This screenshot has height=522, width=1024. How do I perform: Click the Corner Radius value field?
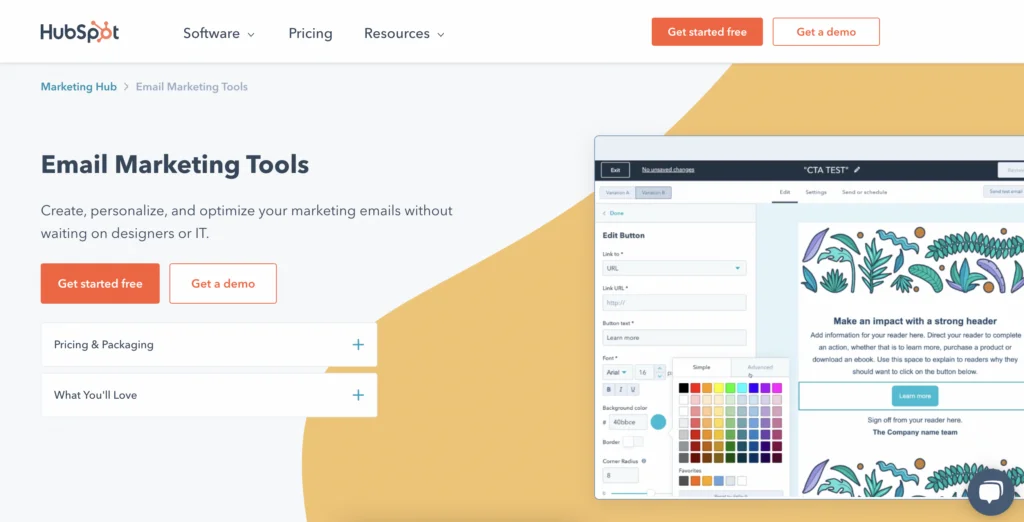pyautogui.click(x=620, y=476)
